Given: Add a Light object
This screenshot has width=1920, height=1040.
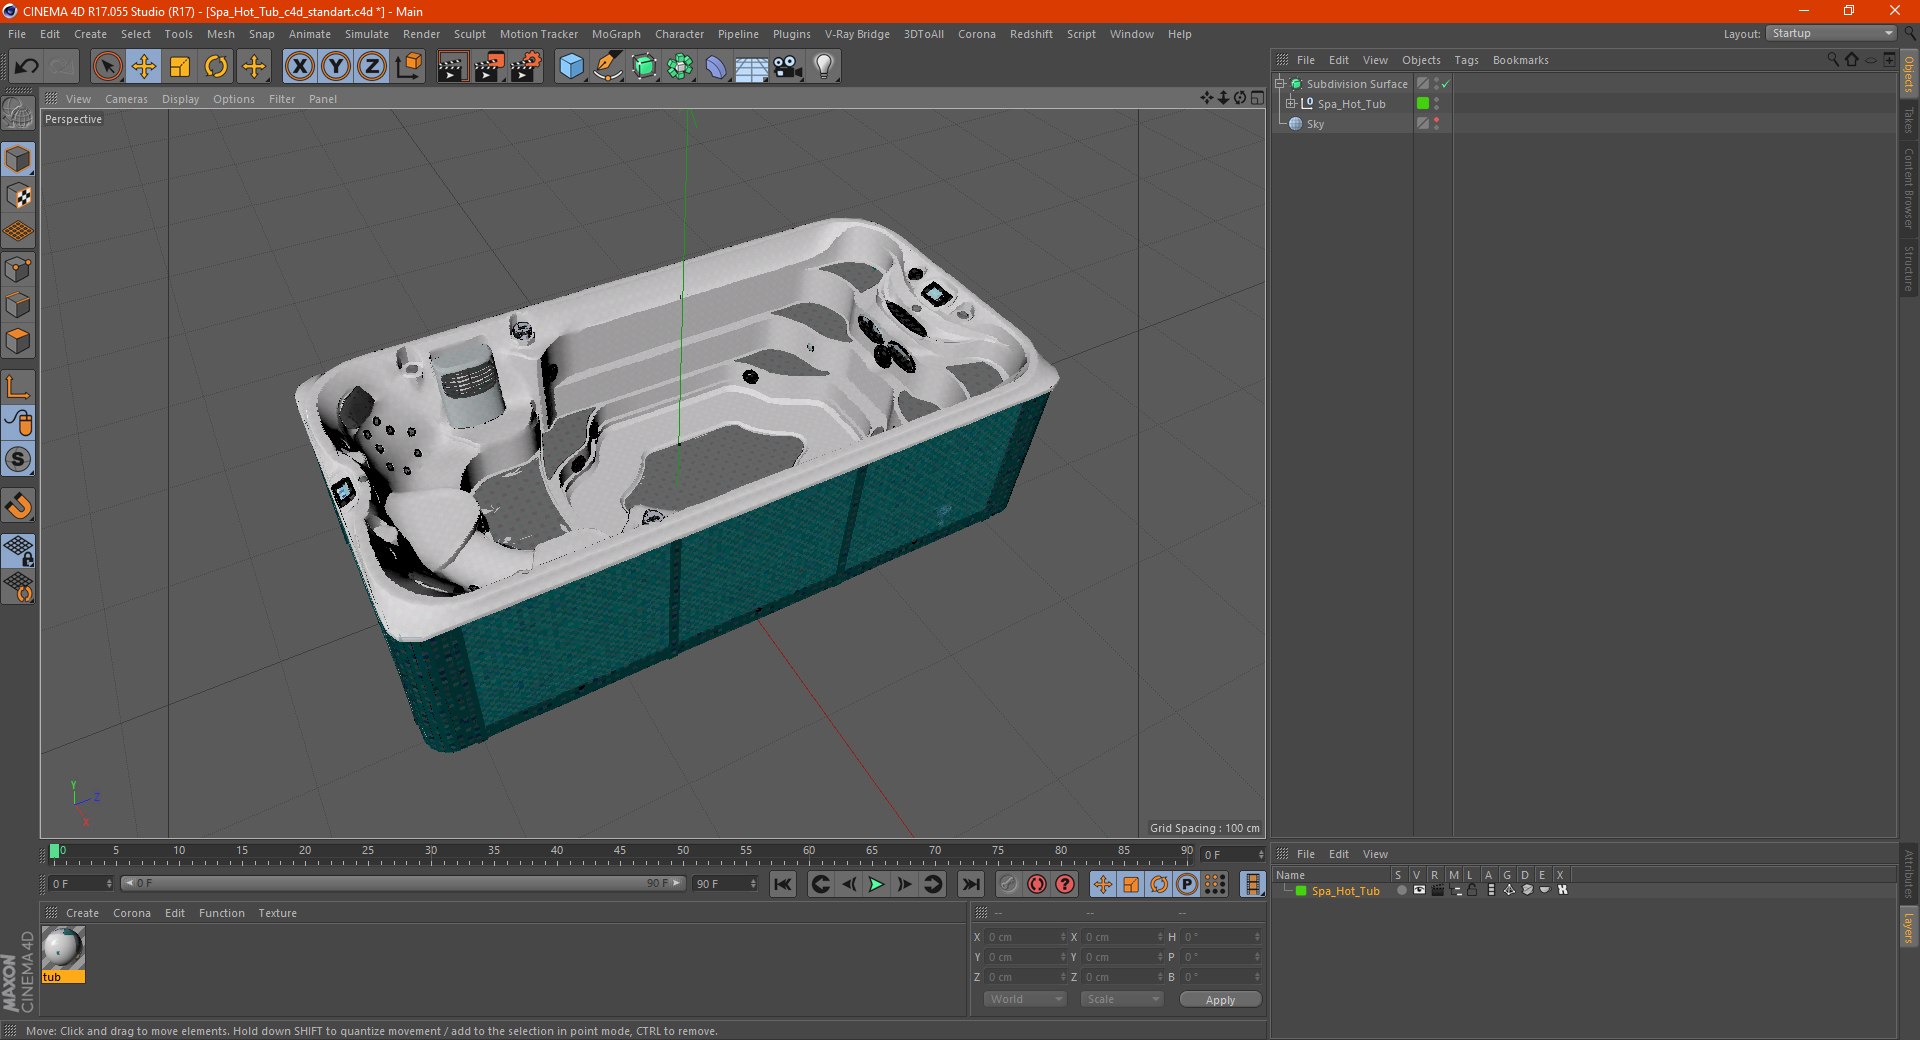Looking at the screenshot, I should tap(823, 67).
